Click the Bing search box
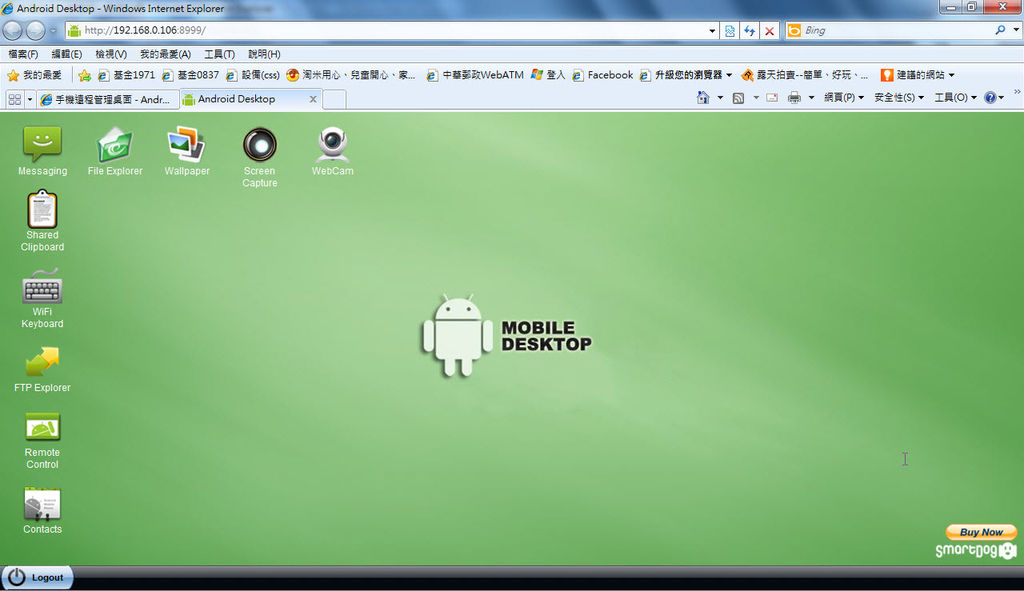This screenshot has height=591, width=1024. (x=896, y=30)
